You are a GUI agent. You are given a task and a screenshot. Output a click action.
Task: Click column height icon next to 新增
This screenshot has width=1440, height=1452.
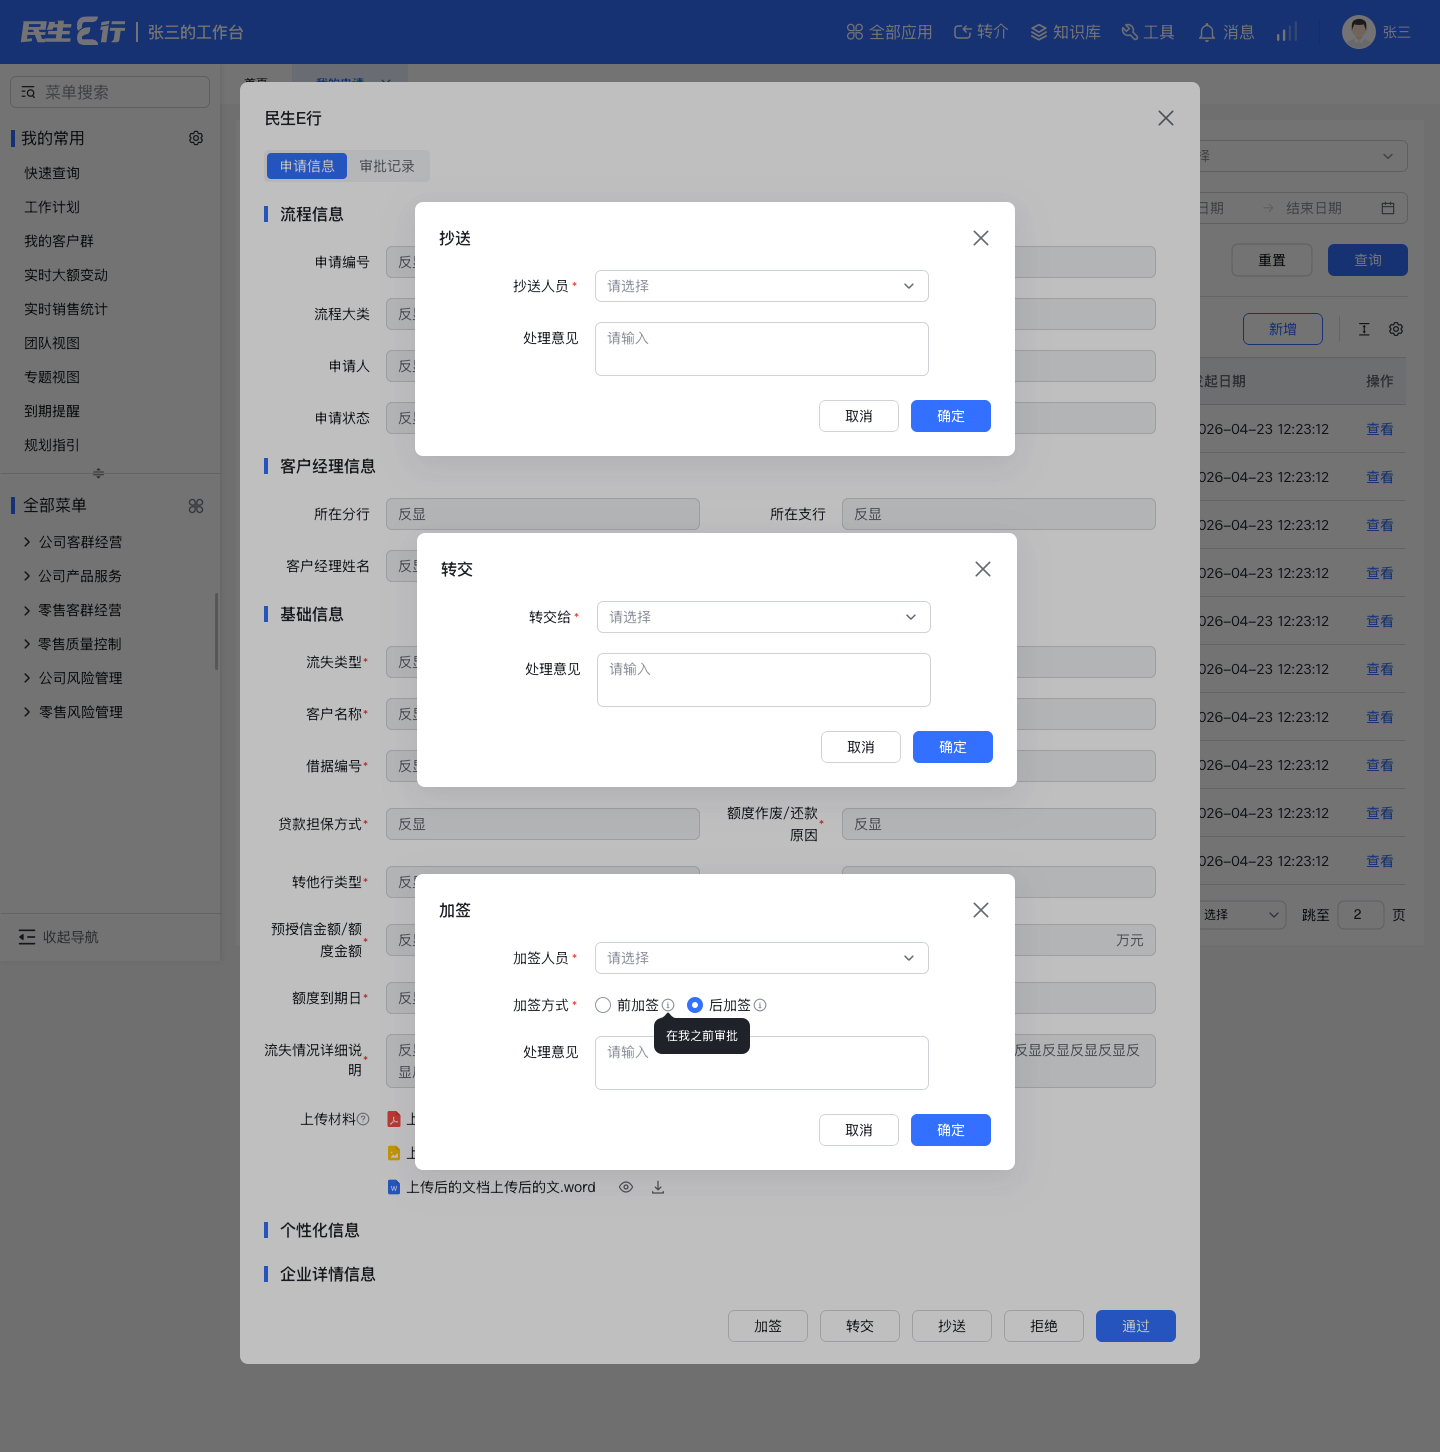coord(1364,329)
